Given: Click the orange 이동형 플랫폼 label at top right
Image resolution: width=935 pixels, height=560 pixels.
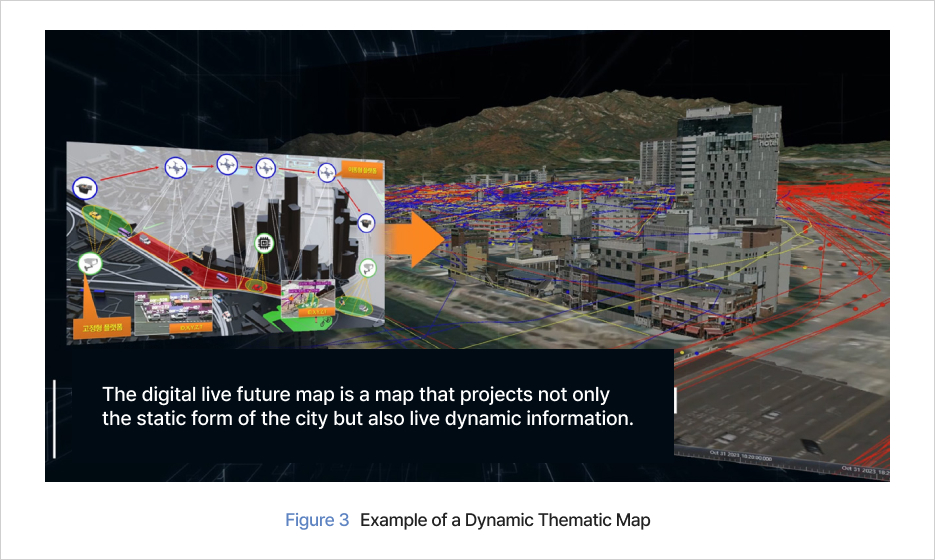Looking at the screenshot, I should [x=359, y=169].
